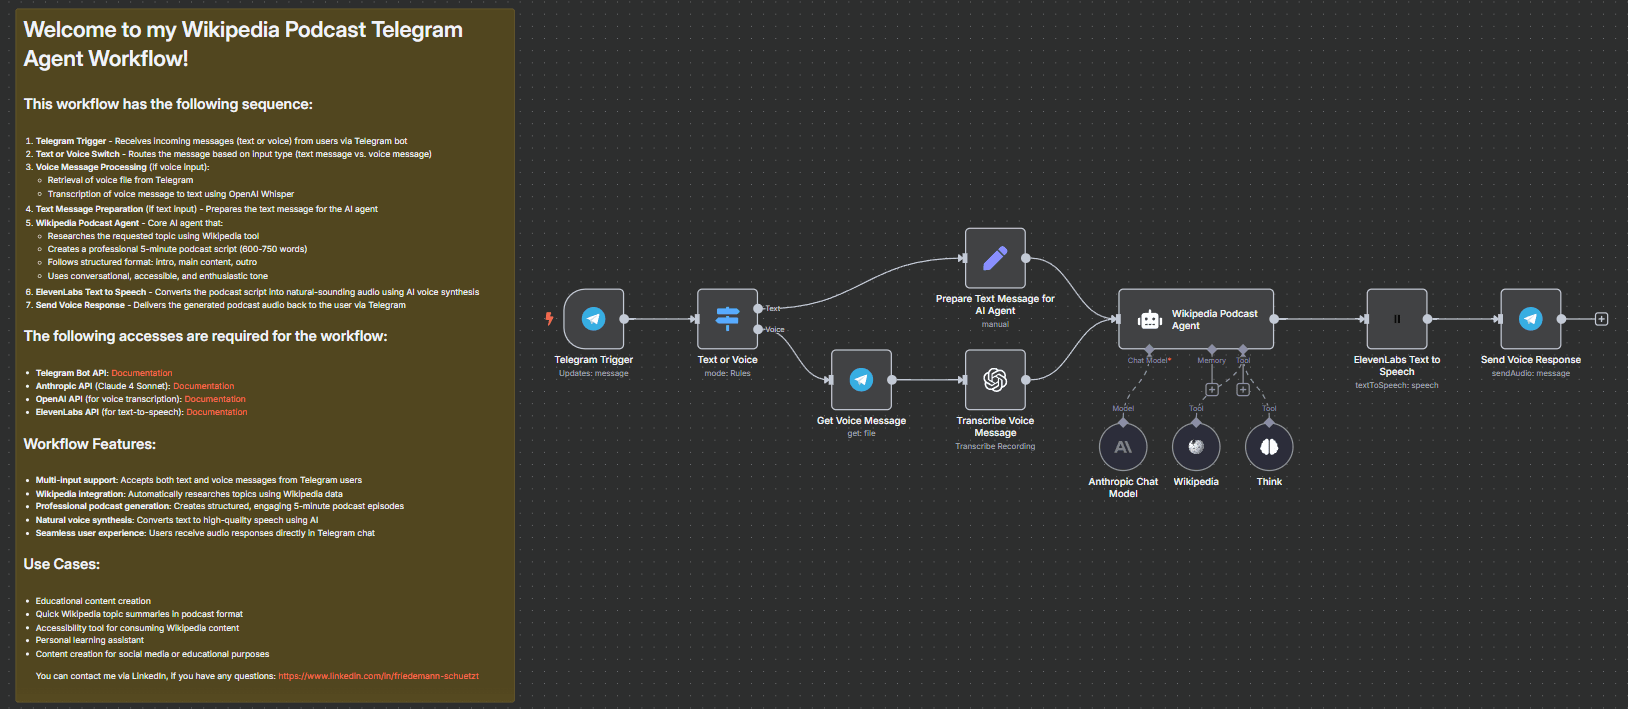
Task: Click the 'Voice Message Processing' list step
Action: point(123,167)
